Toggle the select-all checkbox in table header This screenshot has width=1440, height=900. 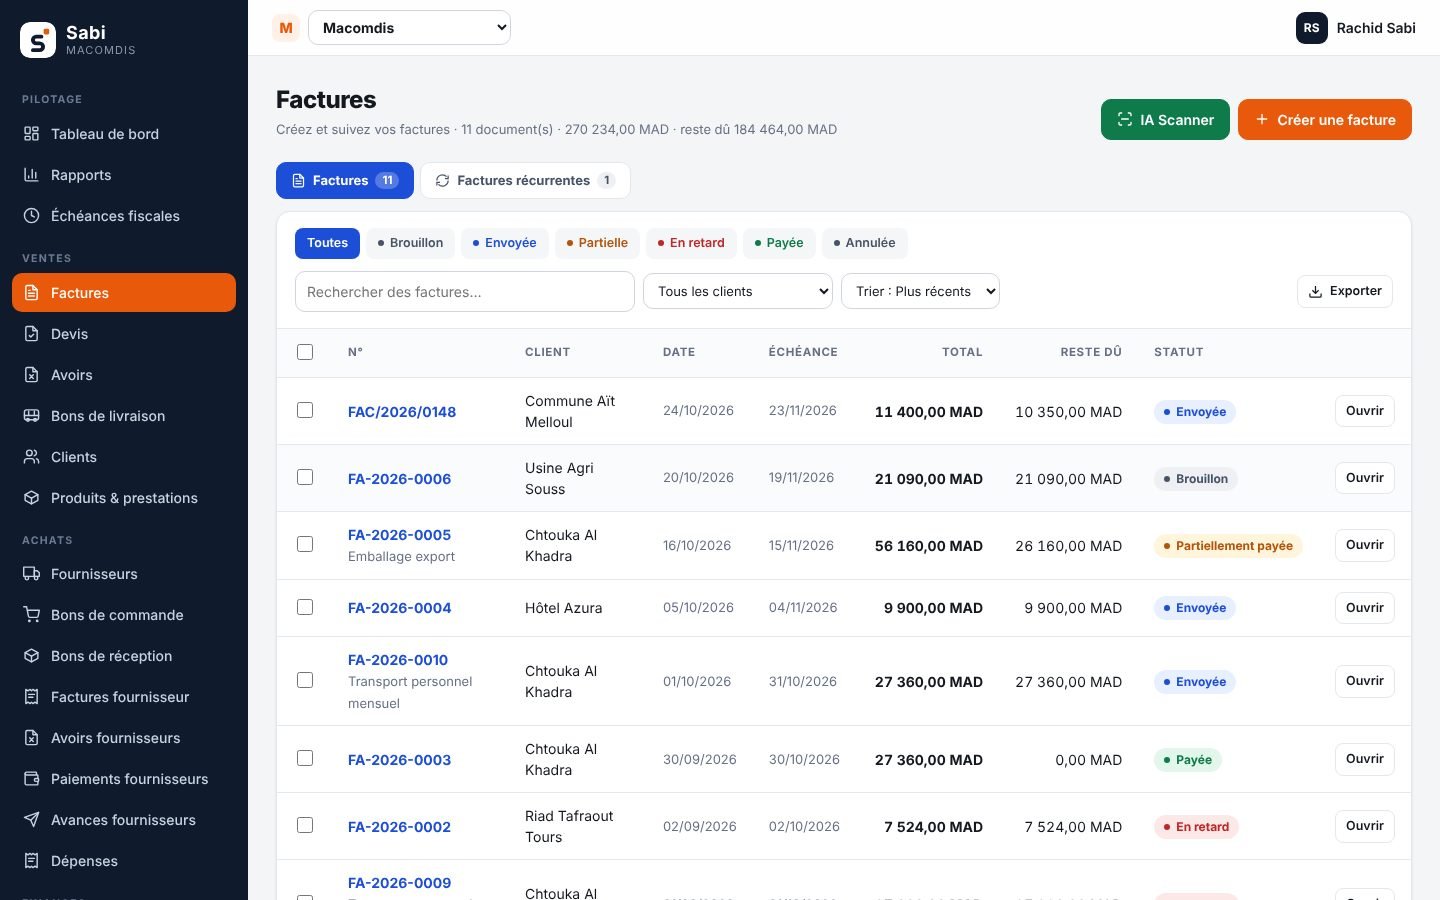305,352
